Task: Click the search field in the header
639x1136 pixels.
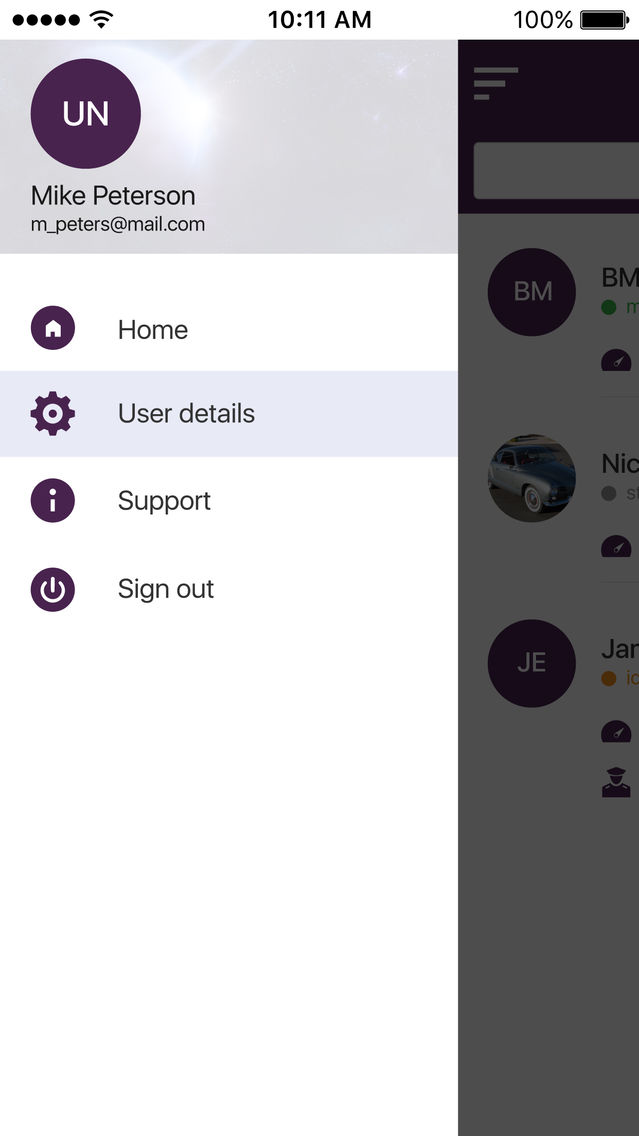Action: tap(556, 170)
